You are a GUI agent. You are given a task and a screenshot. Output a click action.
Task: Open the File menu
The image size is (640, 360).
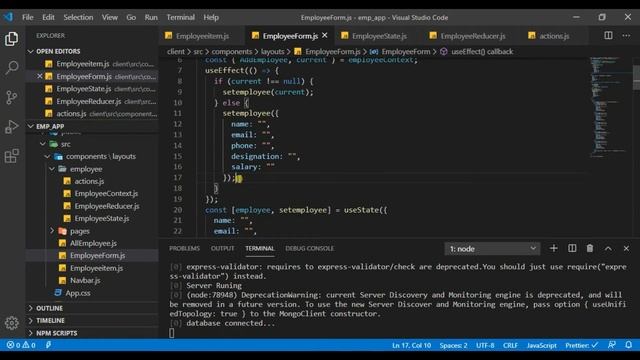coord(28,17)
